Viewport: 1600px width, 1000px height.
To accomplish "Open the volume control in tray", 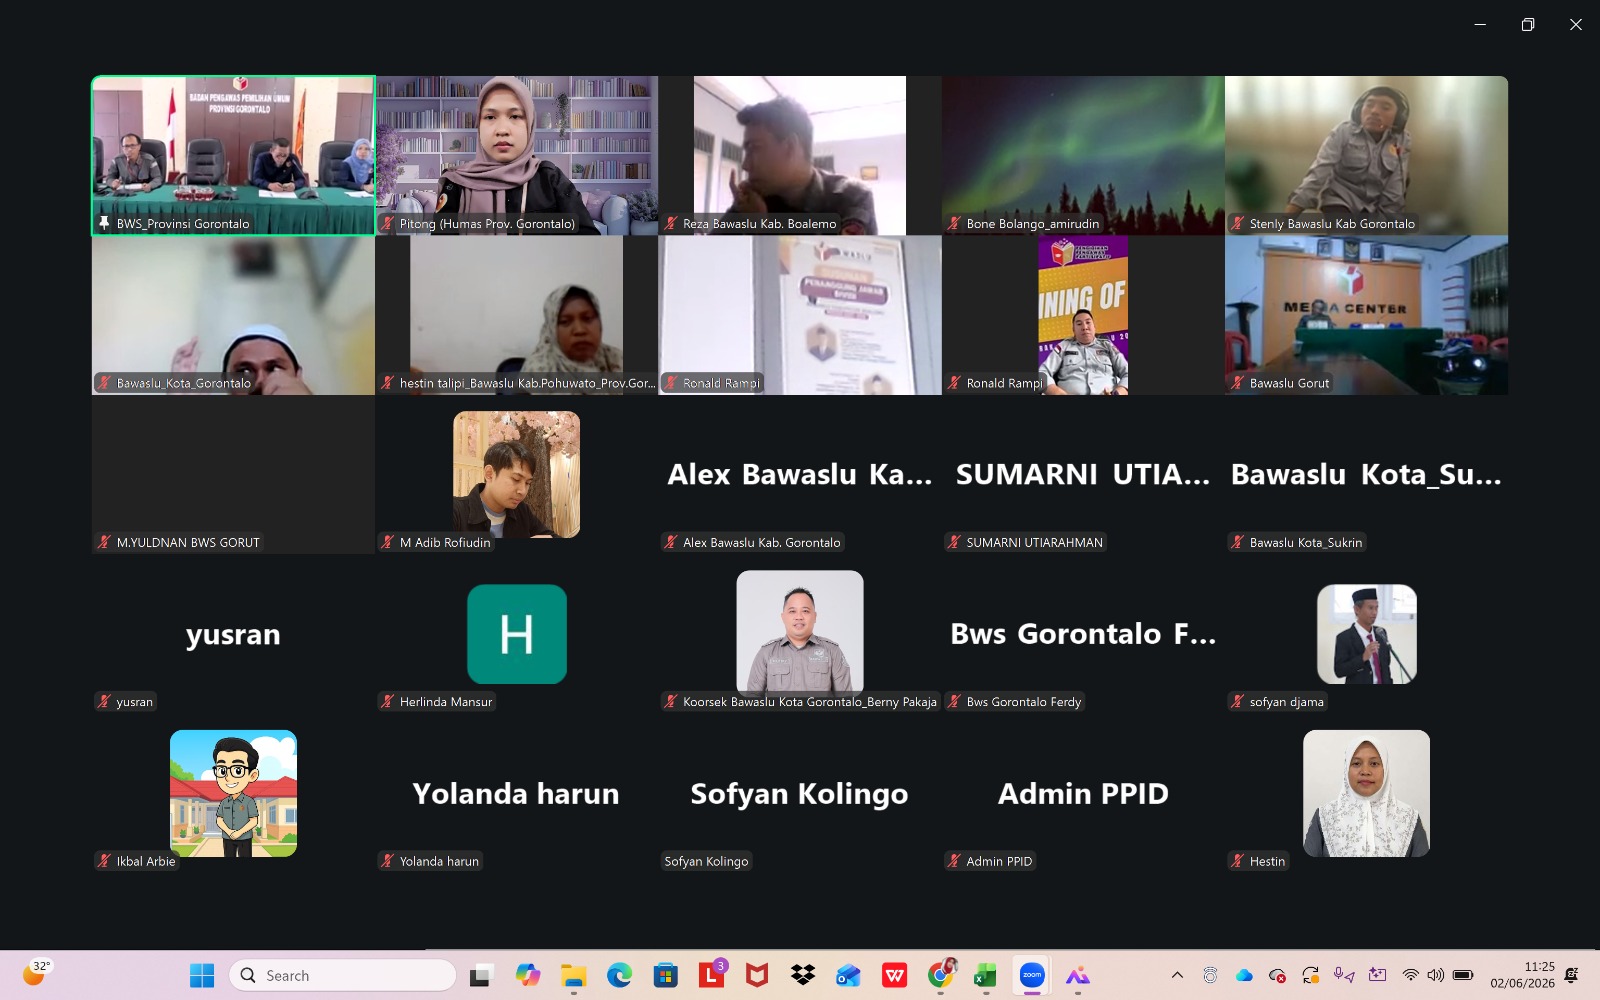I will pos(1436,975).
